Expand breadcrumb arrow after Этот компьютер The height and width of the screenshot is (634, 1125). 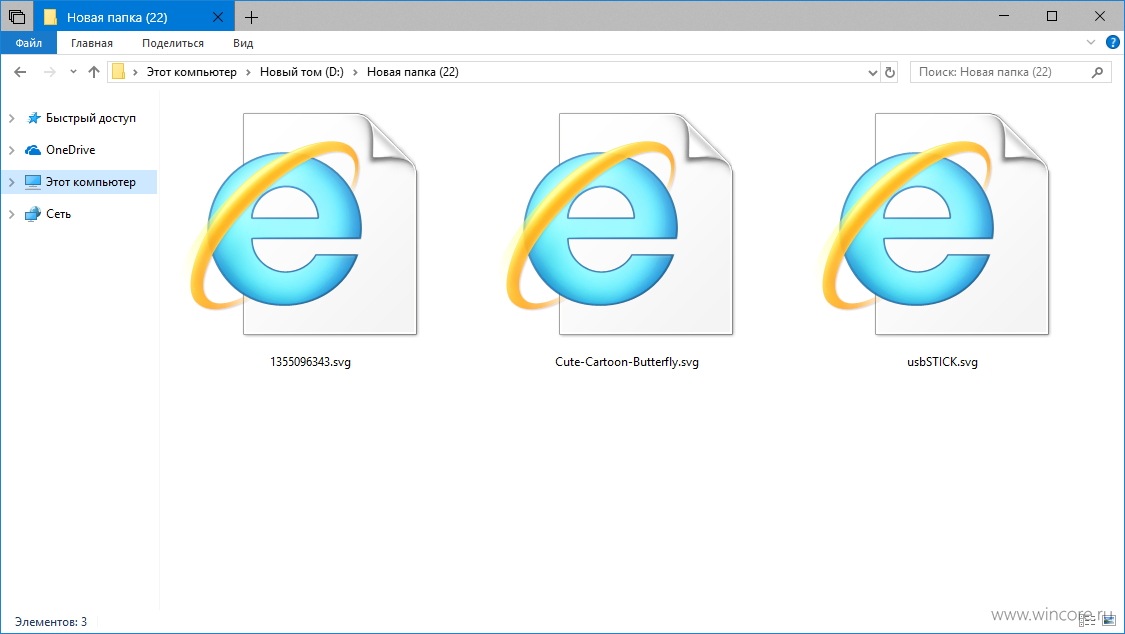pyautogui.click(x=248, y=72)
